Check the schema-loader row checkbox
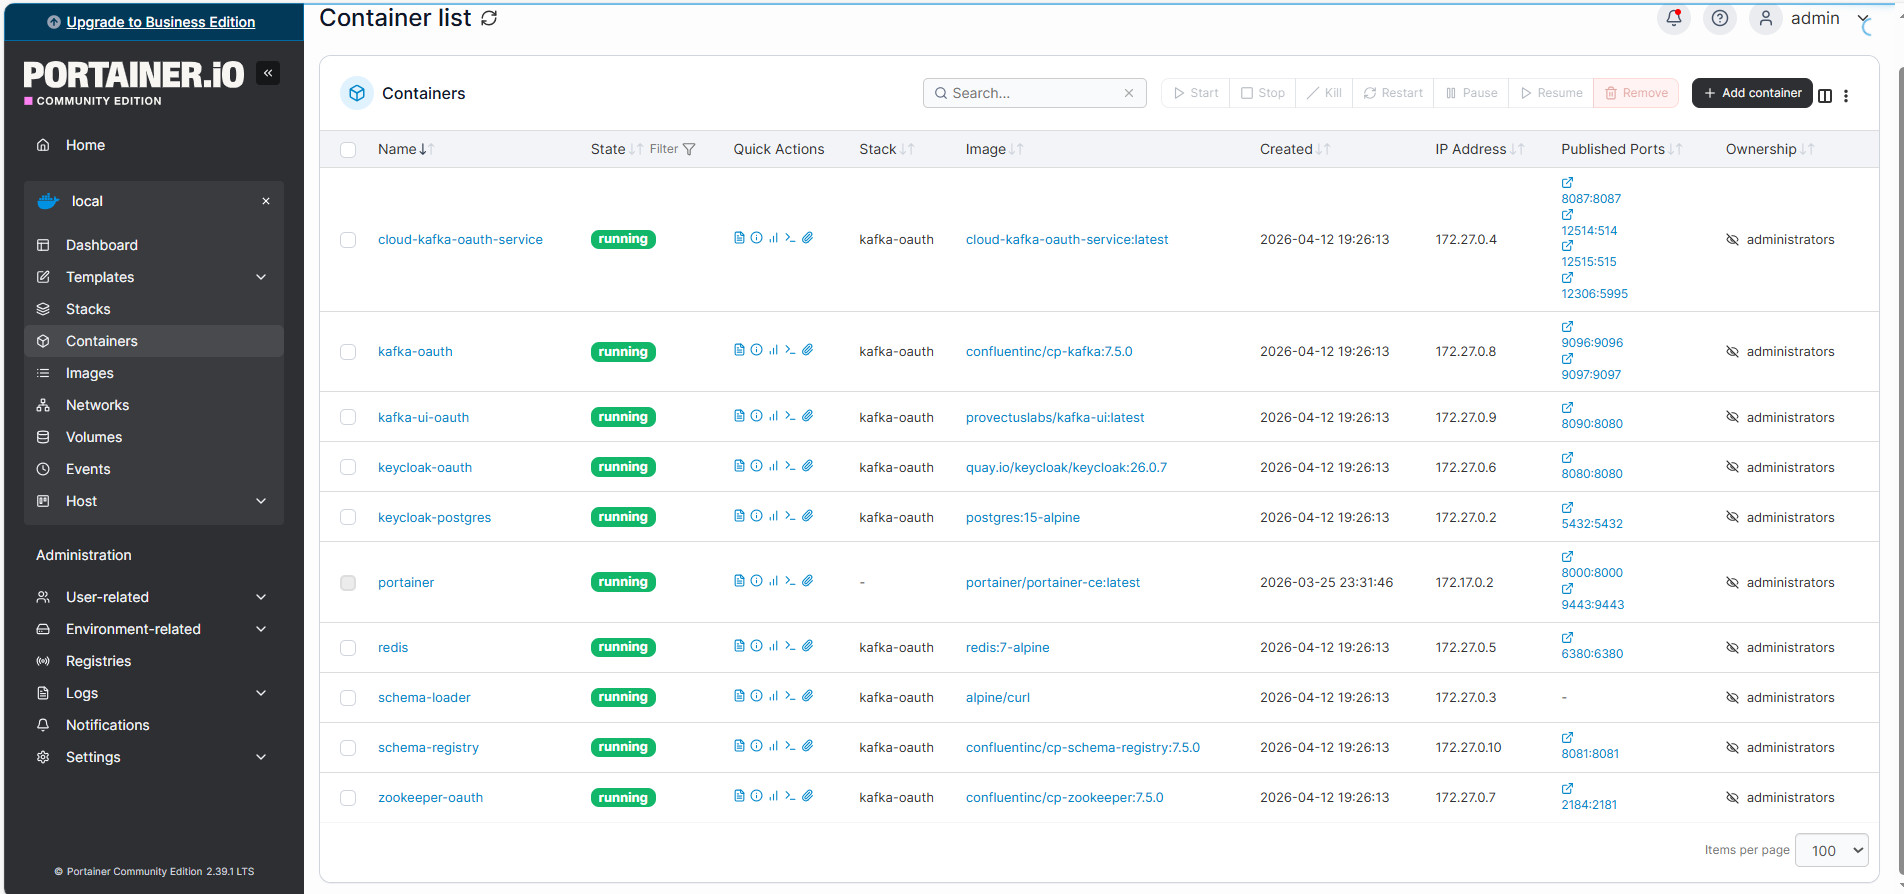The image size is (1904, 894). click(x=348, y=698)
